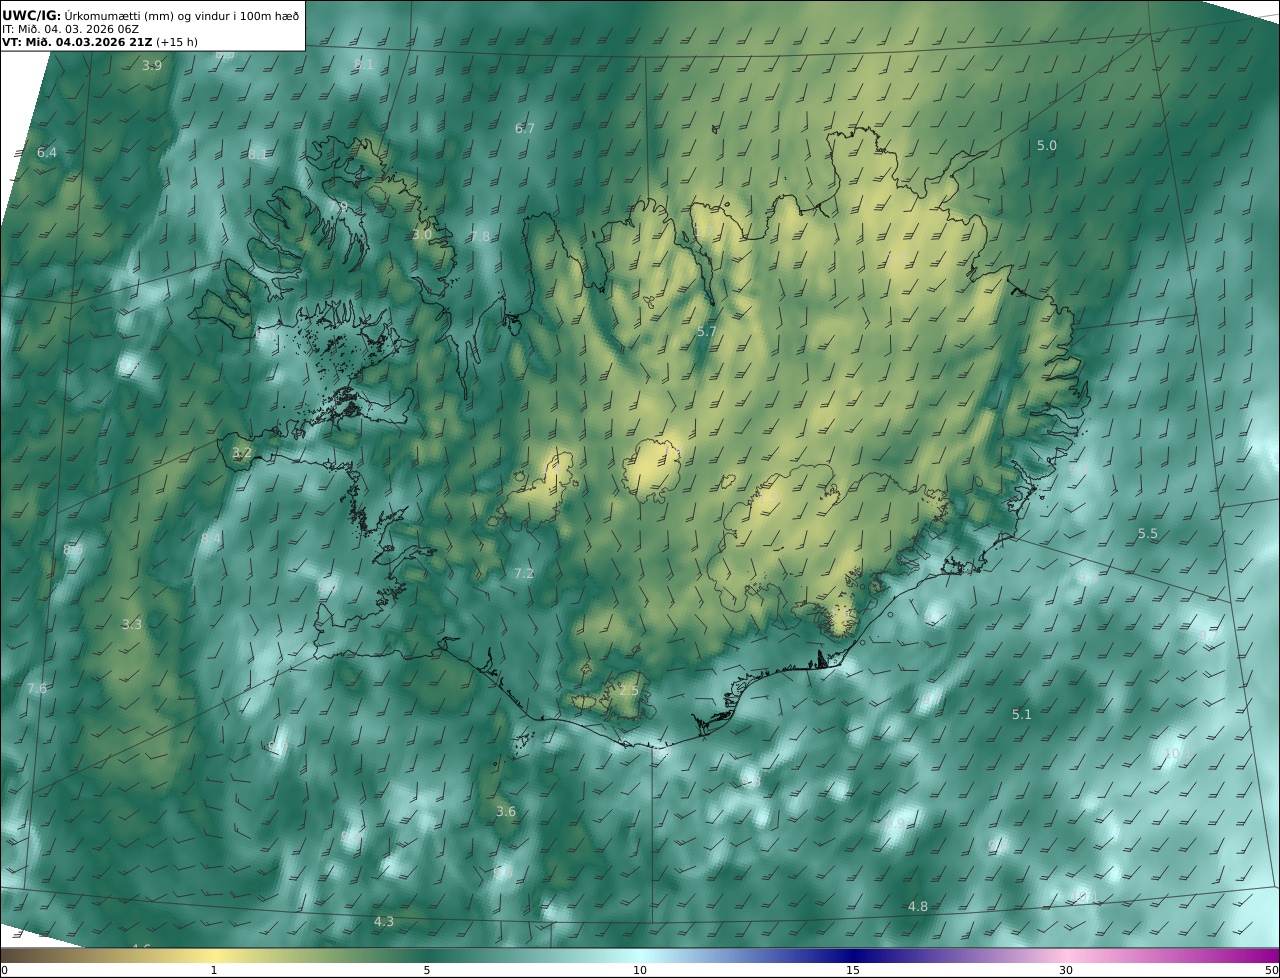Click the 6.7 value on the map

pos(525,129)
